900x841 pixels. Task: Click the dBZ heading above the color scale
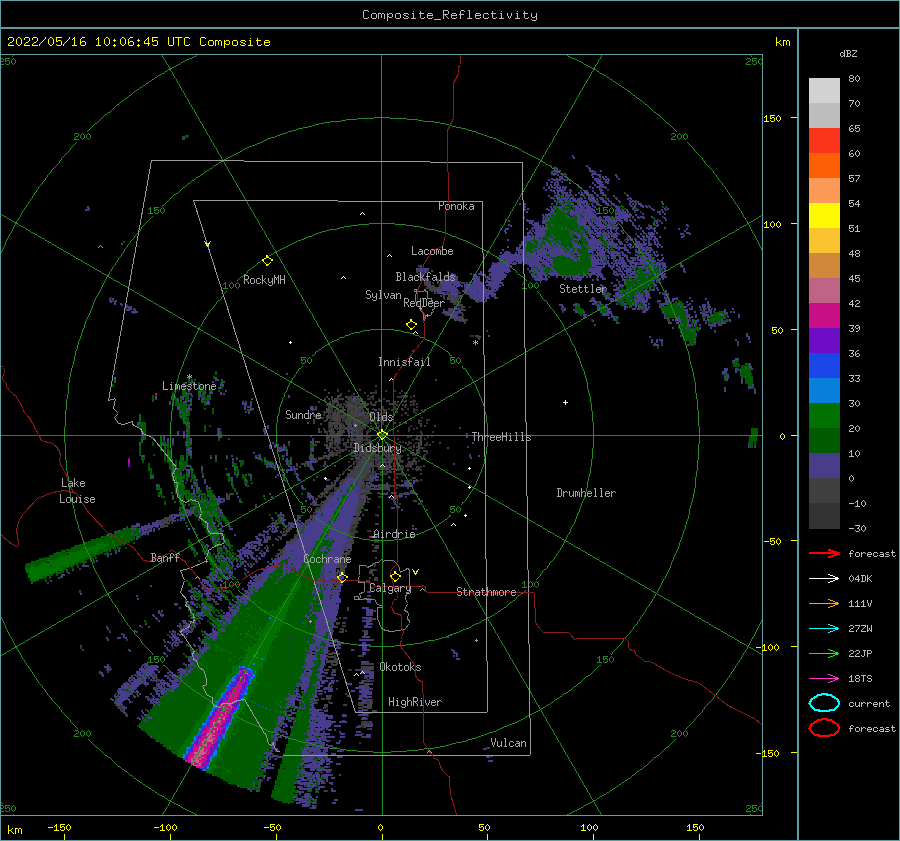coord(848,53)
